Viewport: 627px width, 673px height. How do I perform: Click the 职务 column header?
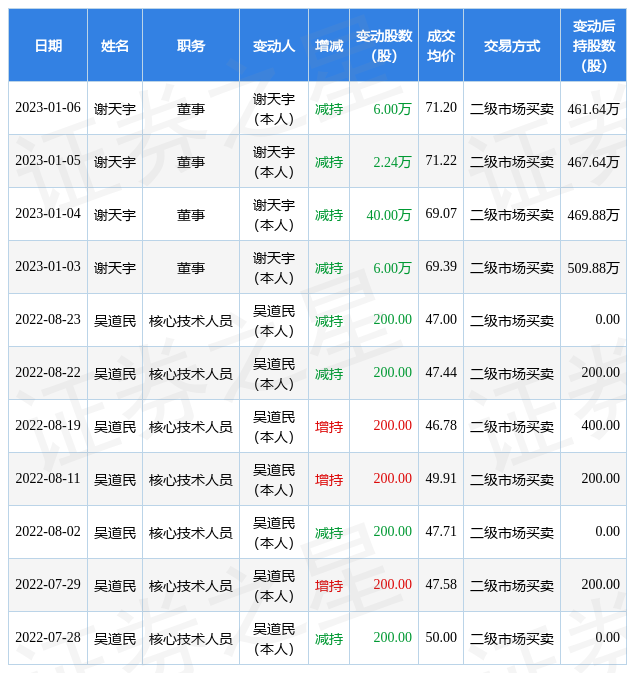(191, 45)
